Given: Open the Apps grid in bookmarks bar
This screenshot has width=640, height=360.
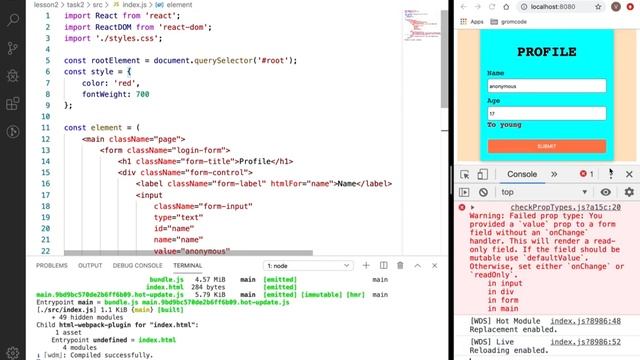Looking at the screenshot, I should click(x=471, y=22).
